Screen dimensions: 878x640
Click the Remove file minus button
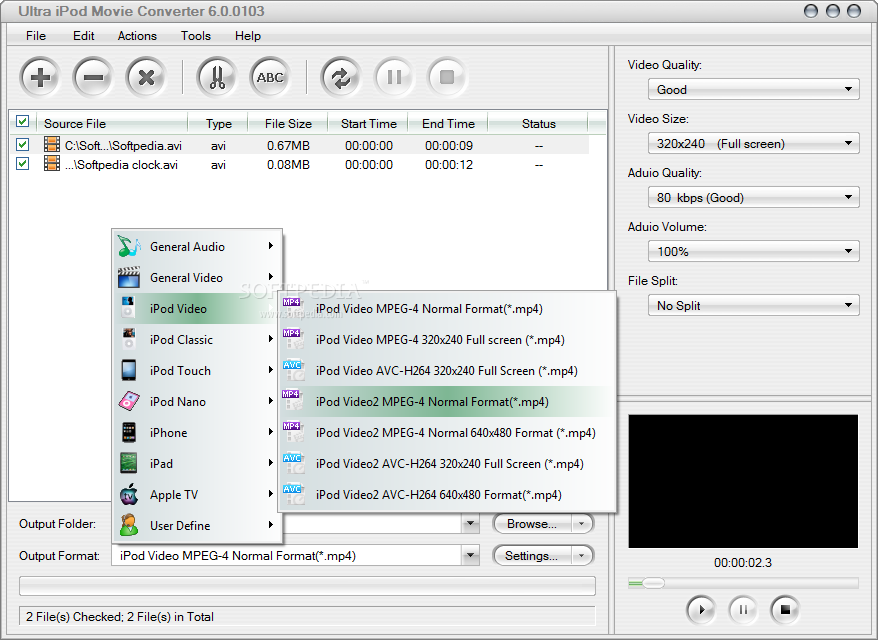pos(93,77)
